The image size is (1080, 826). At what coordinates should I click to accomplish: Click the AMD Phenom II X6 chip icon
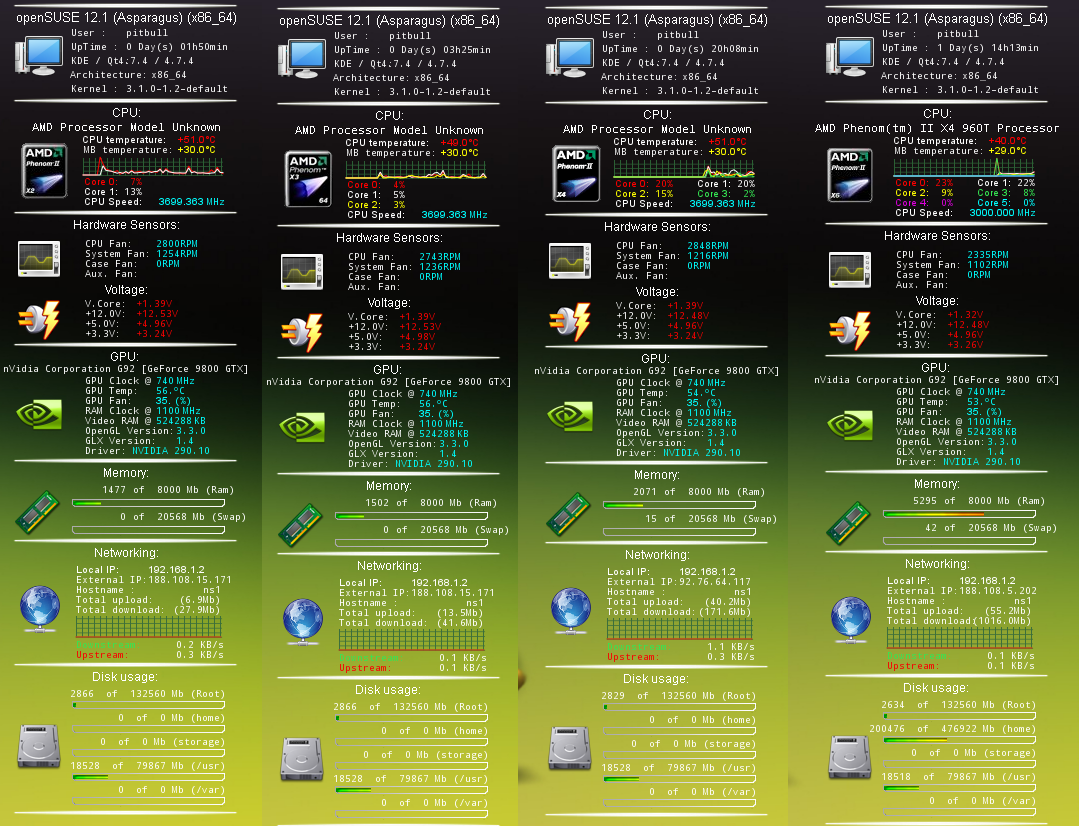(x=851, y=176)
